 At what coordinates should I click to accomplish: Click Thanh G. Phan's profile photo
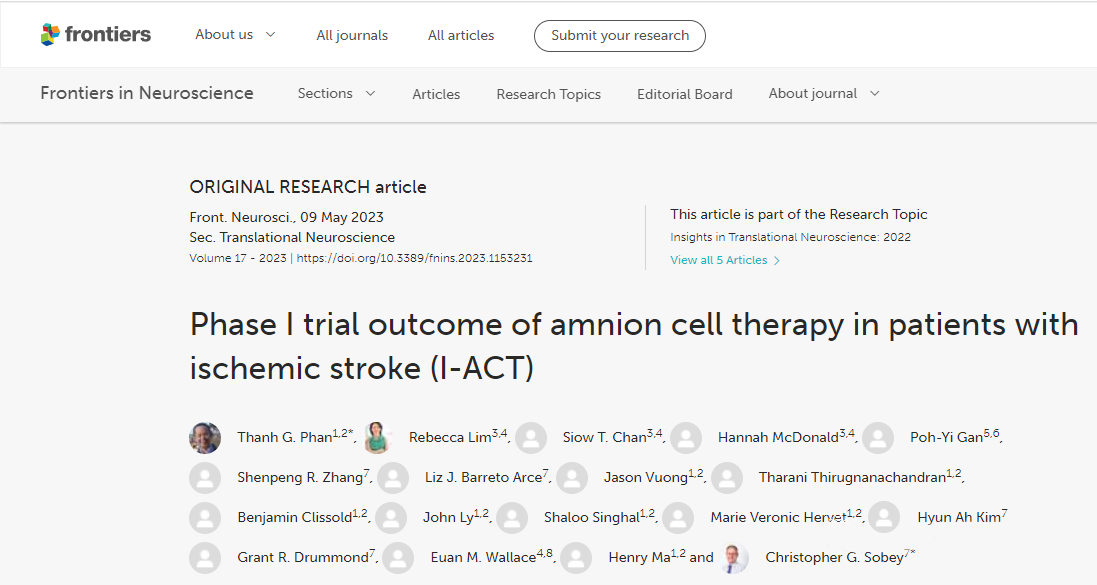[205, 437]
